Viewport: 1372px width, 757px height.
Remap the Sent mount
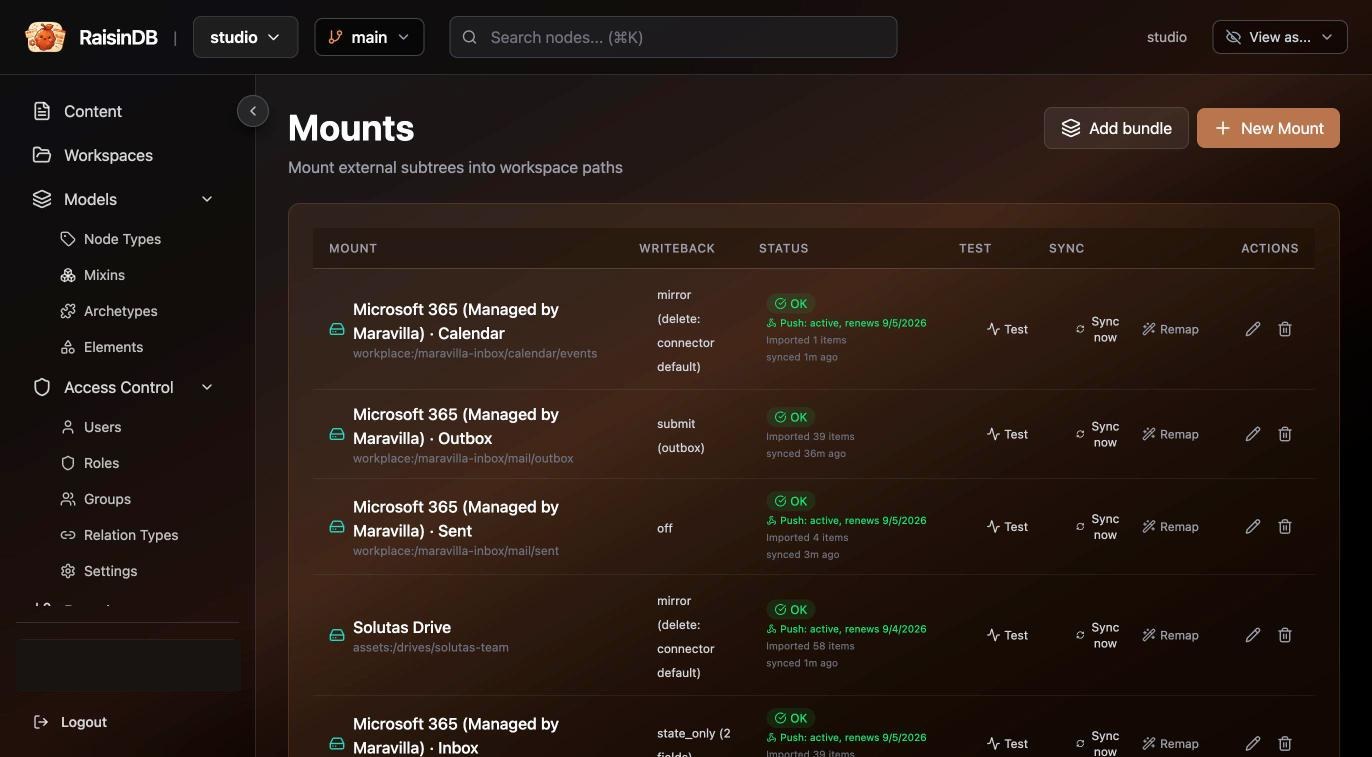point(1170,526)
